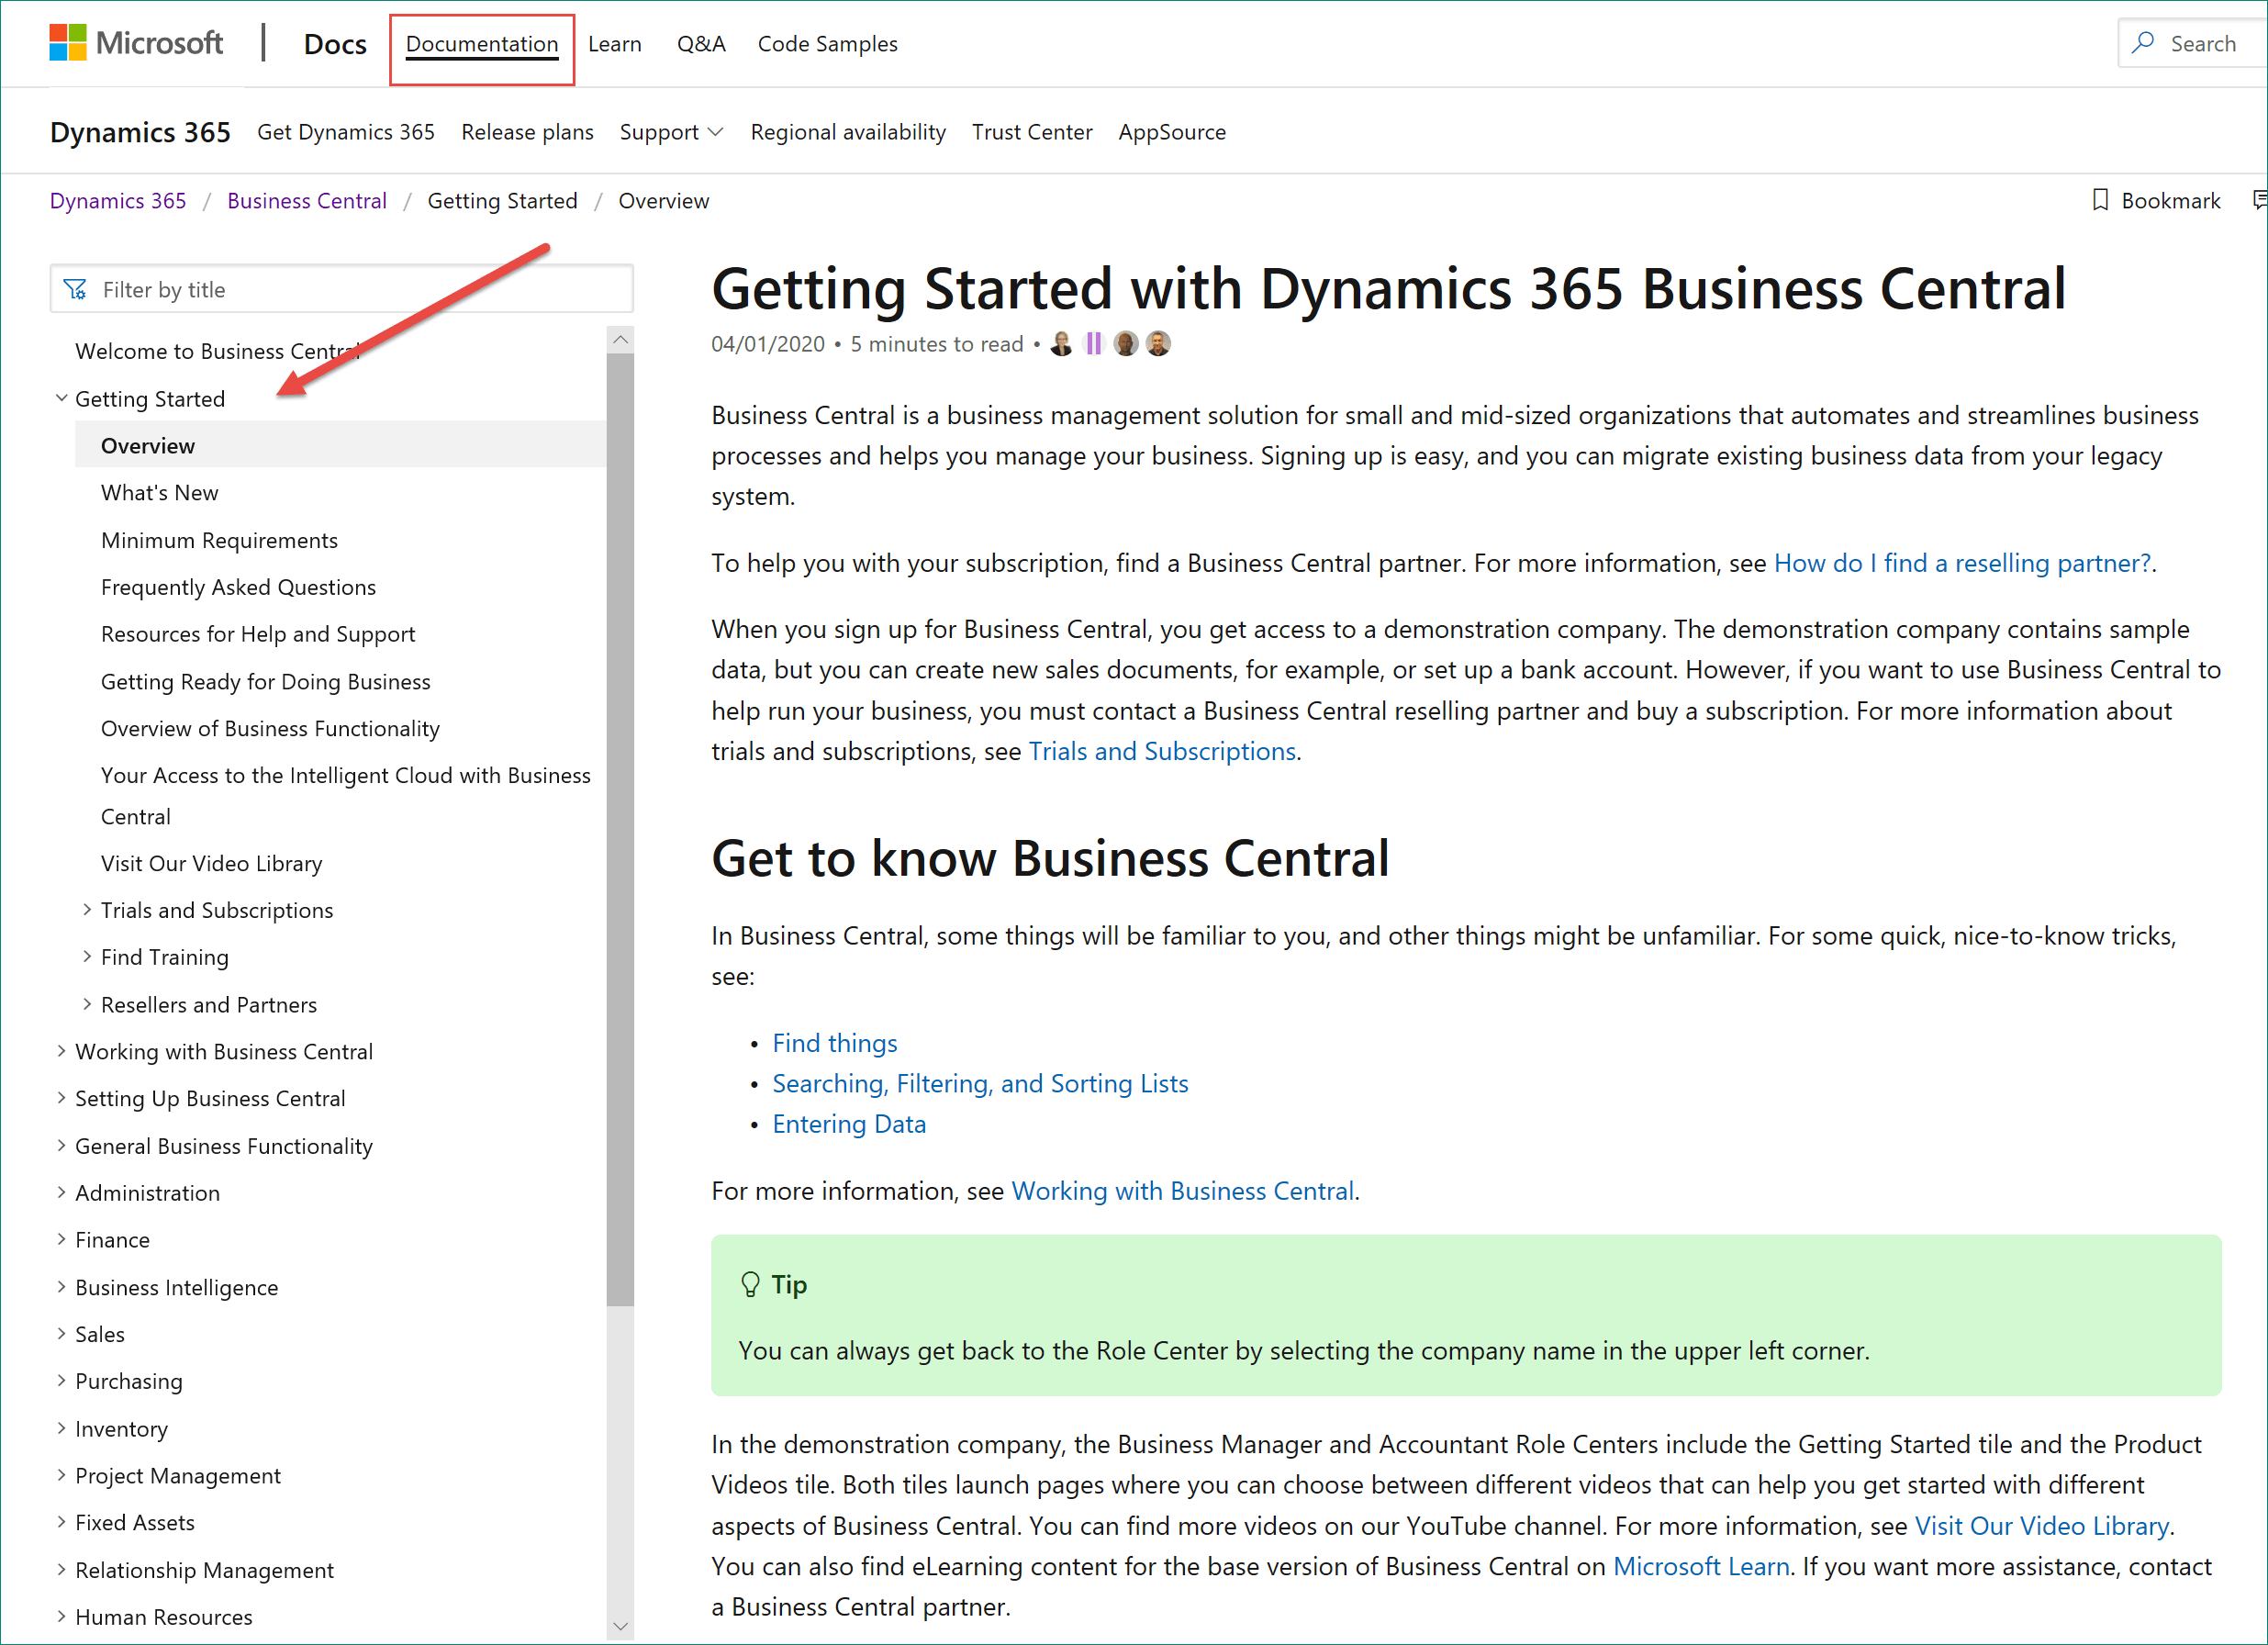This screenshot has height=1645, width=2268.
Task: Switch to the Learn tab
Action: pyautogui.click(x=615, y=44)
